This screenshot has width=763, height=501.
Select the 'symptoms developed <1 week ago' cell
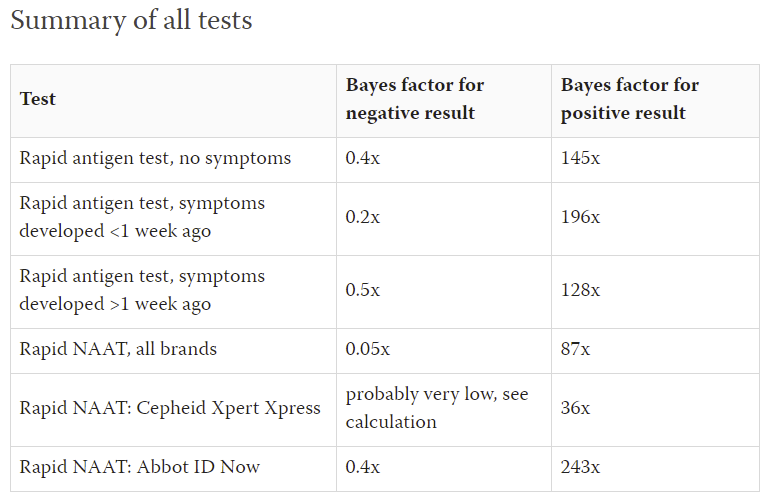(x=142, y=217)
